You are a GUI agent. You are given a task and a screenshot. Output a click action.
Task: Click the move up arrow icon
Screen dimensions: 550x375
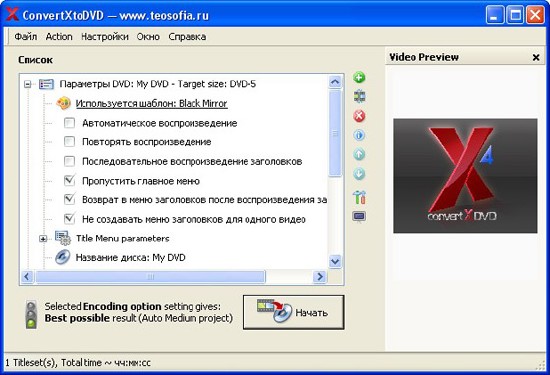(359, 154)
